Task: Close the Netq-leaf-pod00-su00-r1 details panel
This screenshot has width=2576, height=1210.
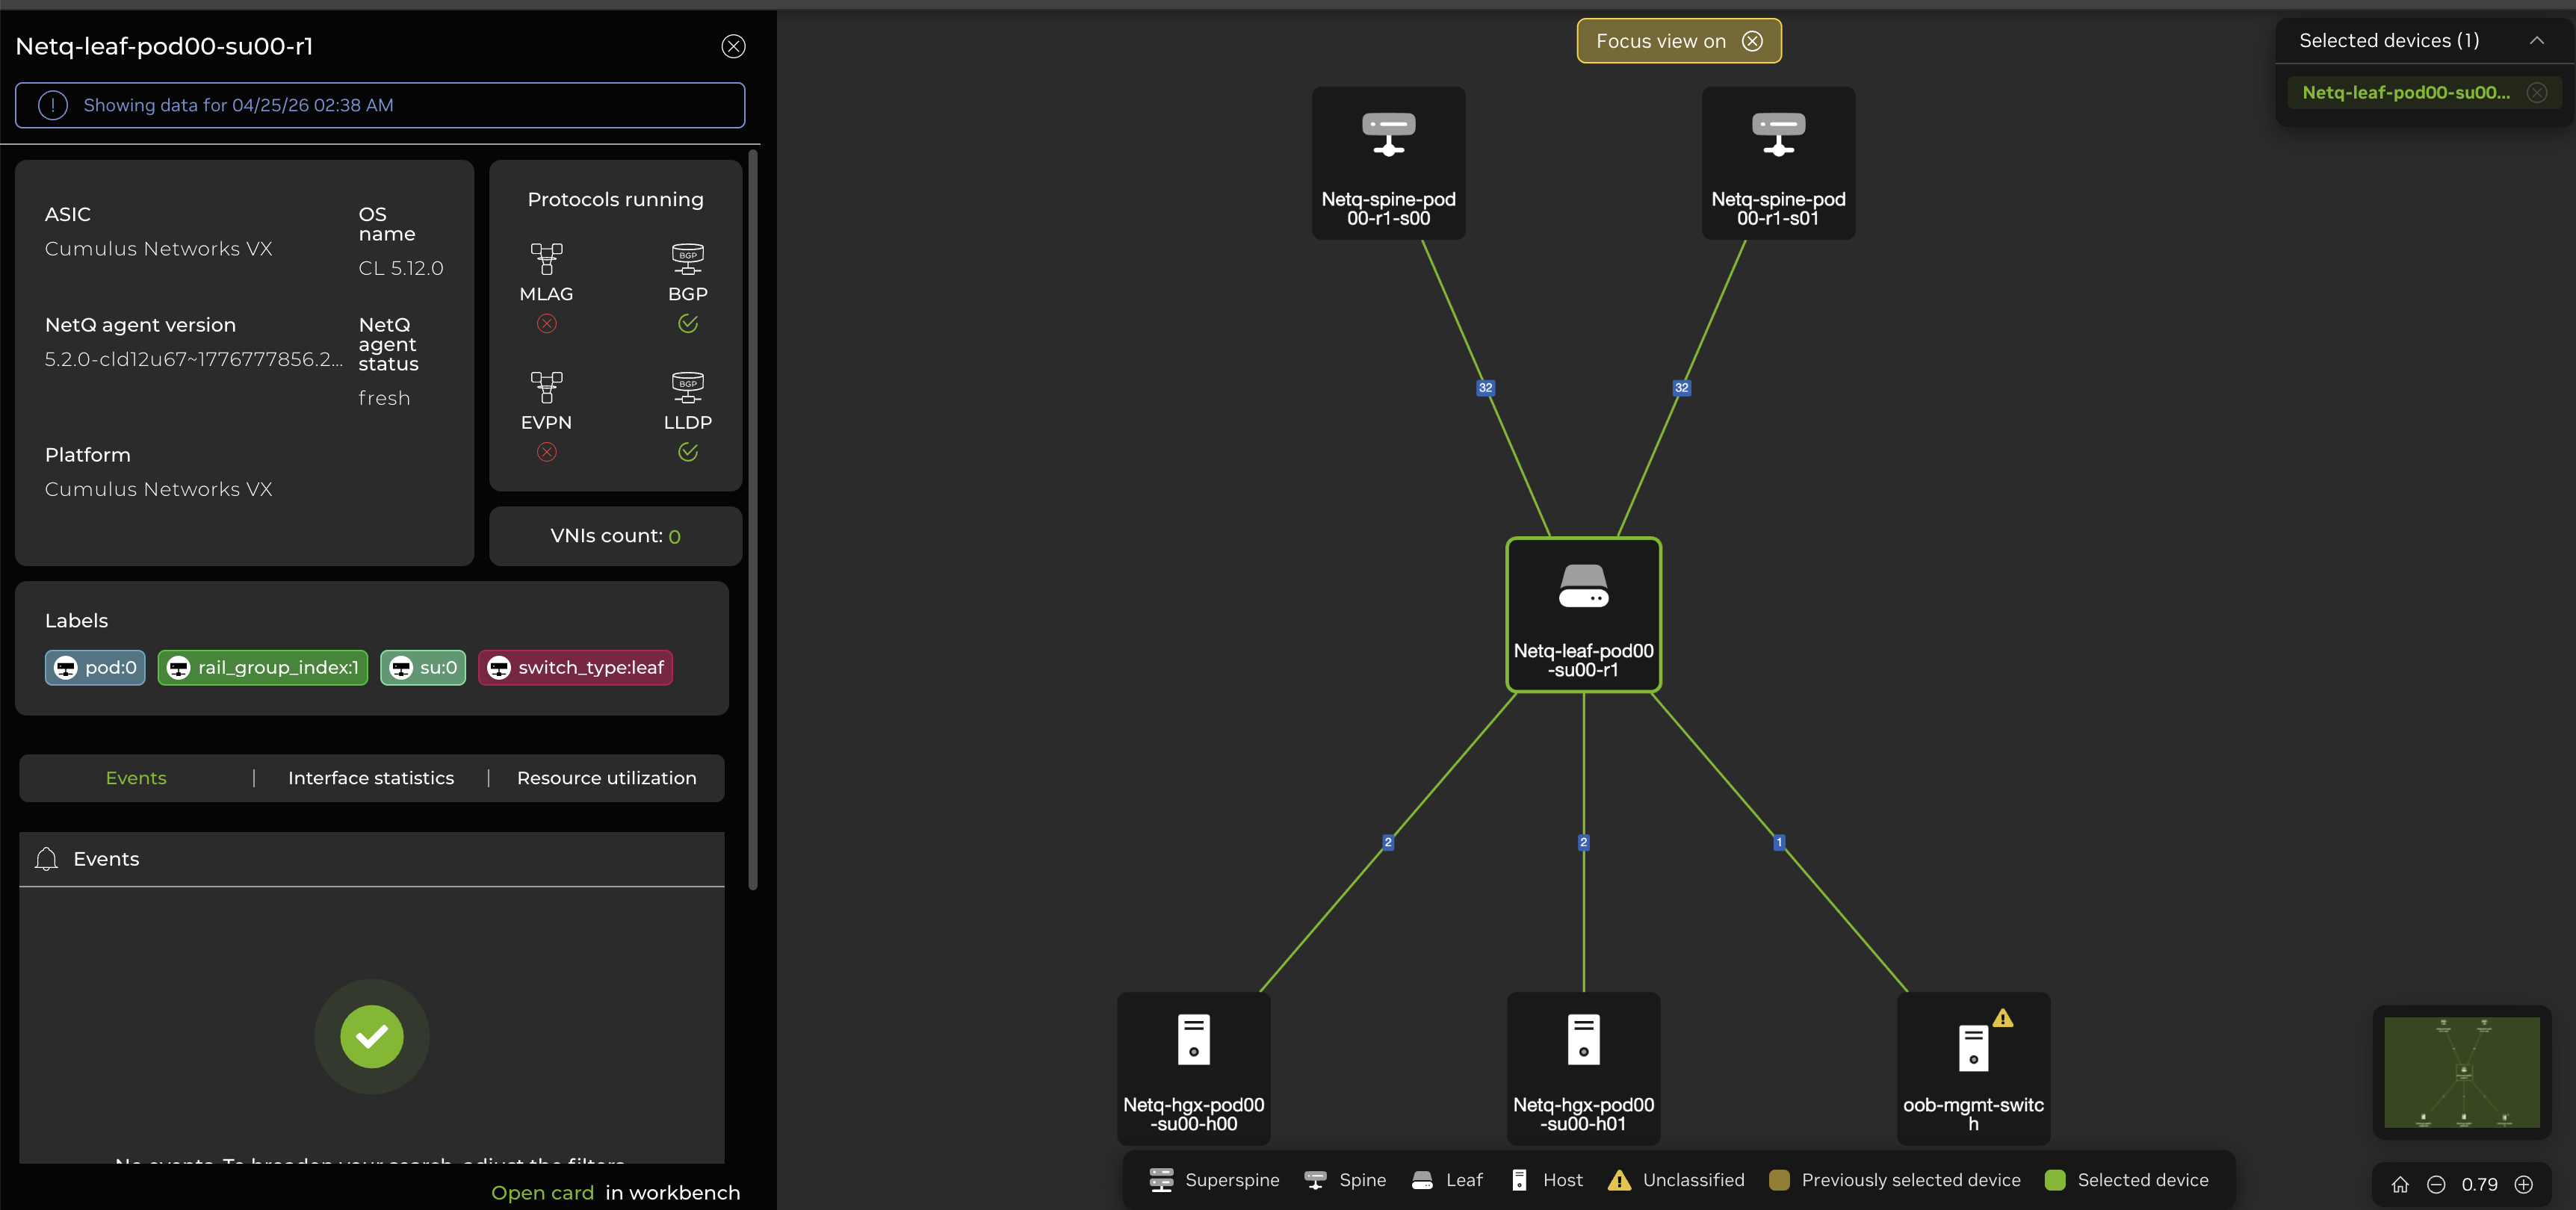Action: [733, 46]
